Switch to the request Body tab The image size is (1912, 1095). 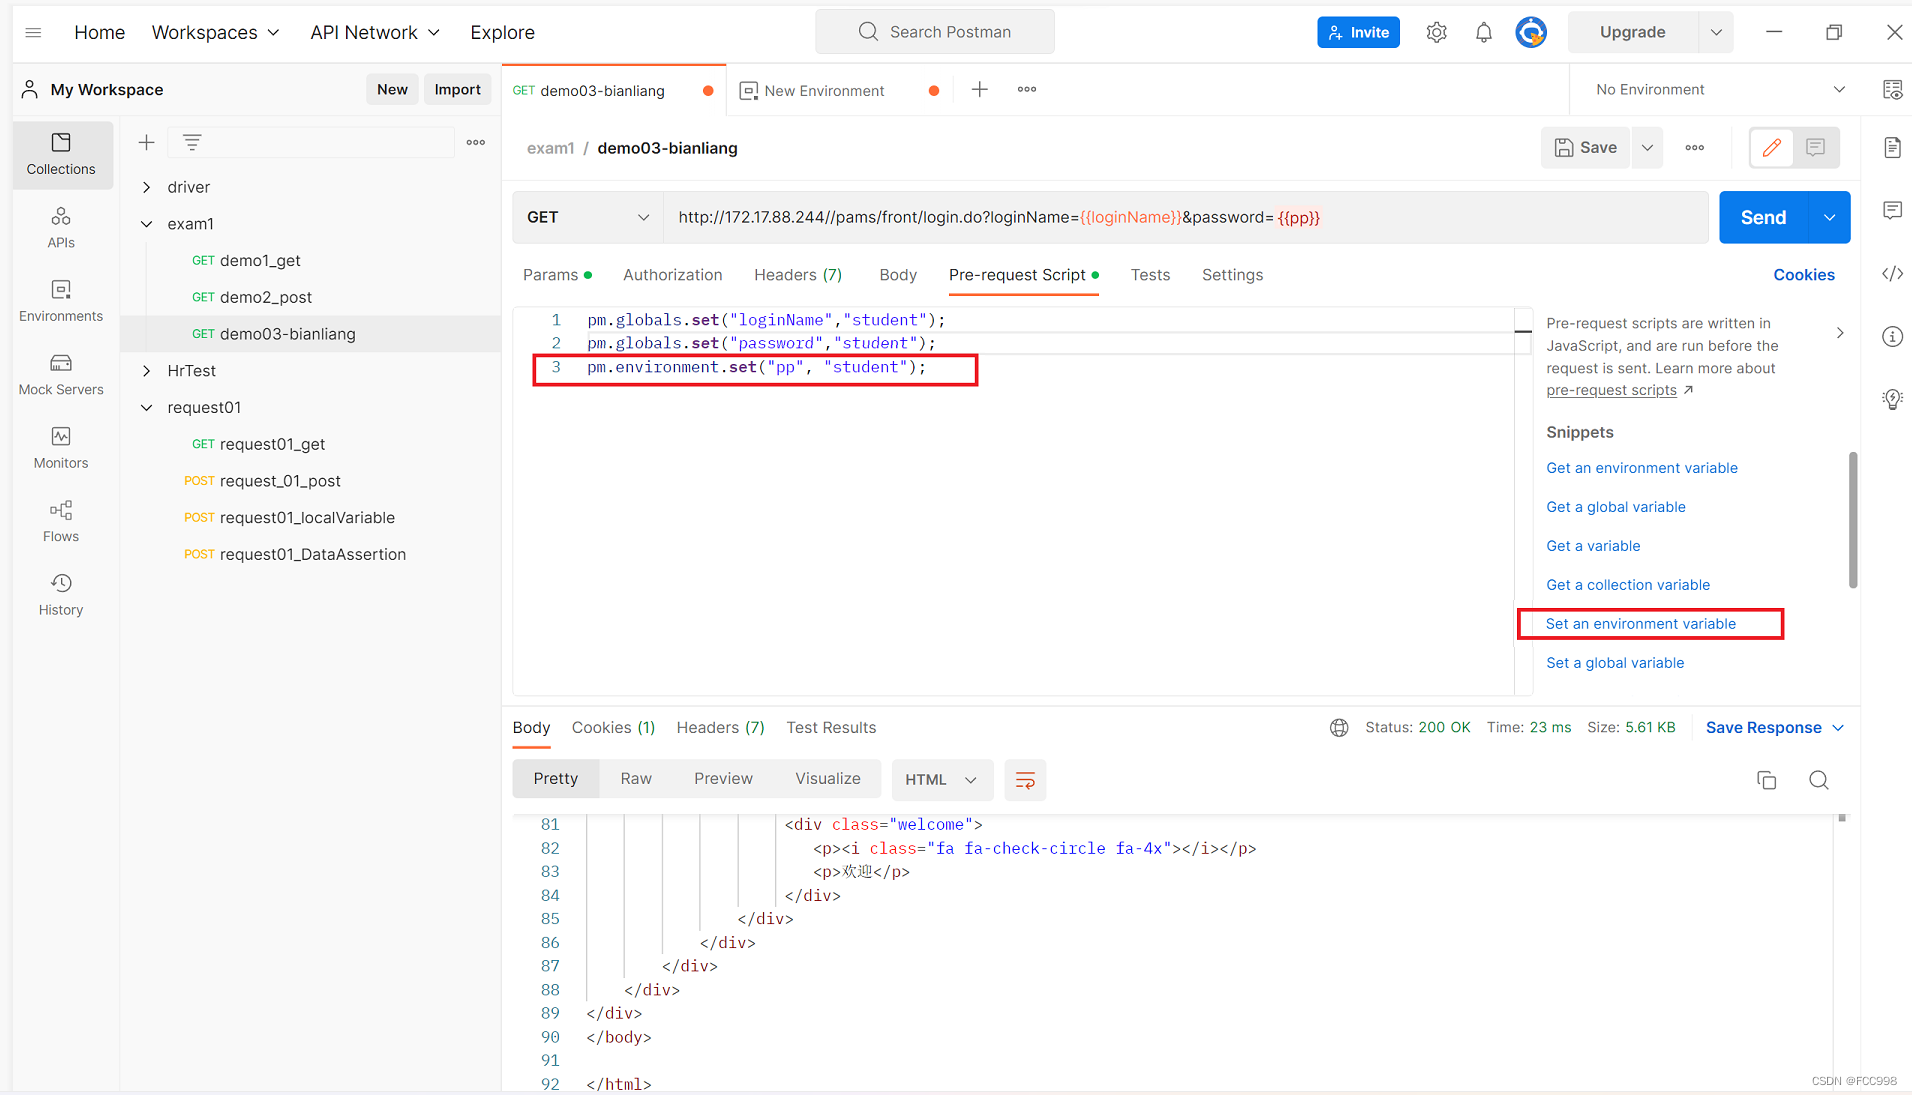click(898, 275)
